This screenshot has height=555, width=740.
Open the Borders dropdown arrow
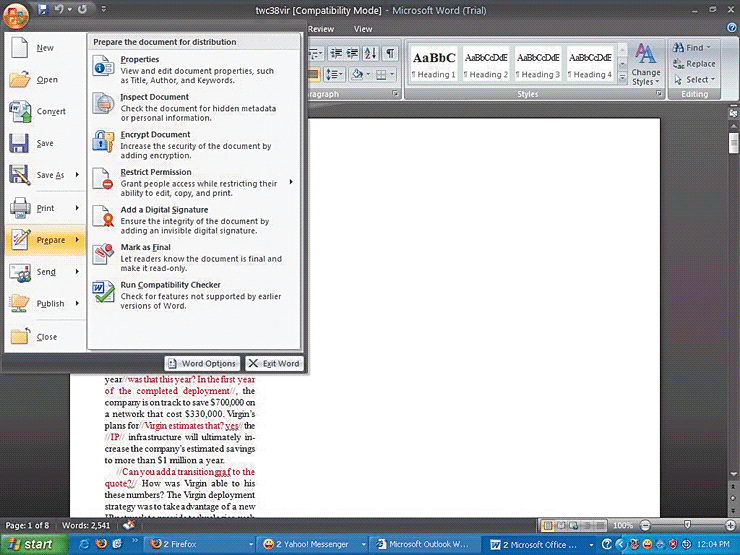point(392,75)
